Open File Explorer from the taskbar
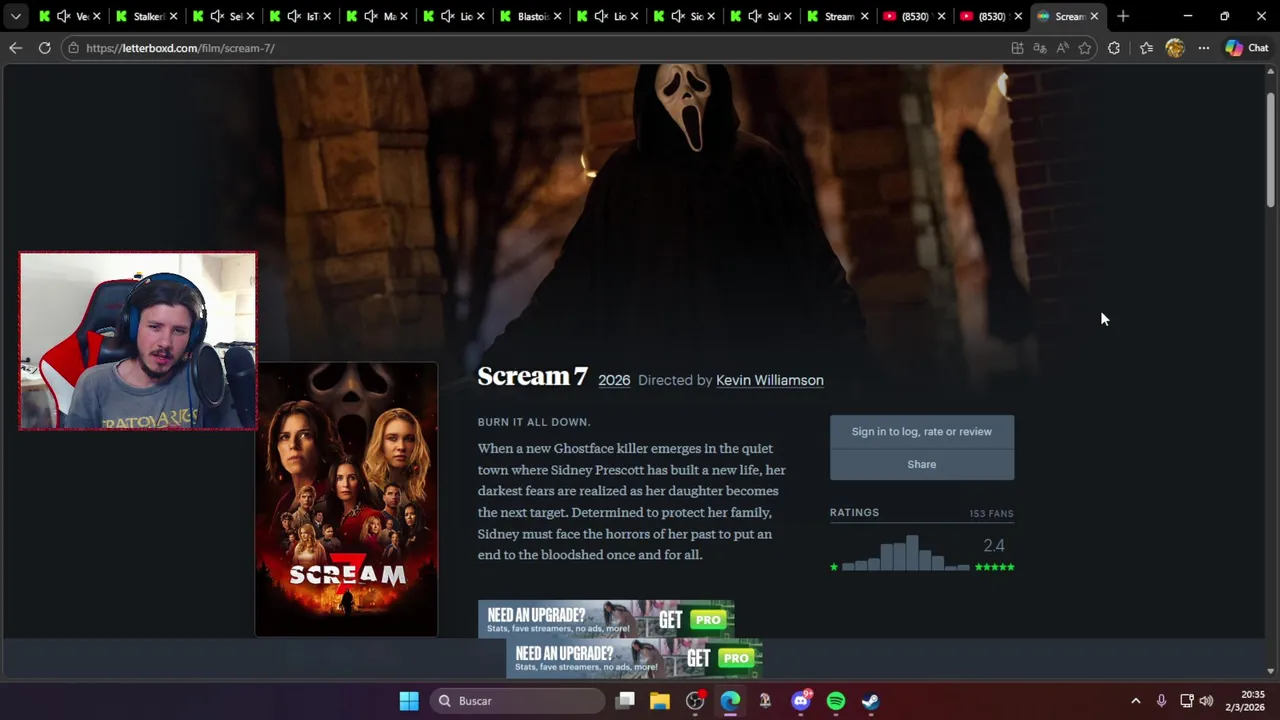This screenshot has height=720, width=1280. point(659,701)
